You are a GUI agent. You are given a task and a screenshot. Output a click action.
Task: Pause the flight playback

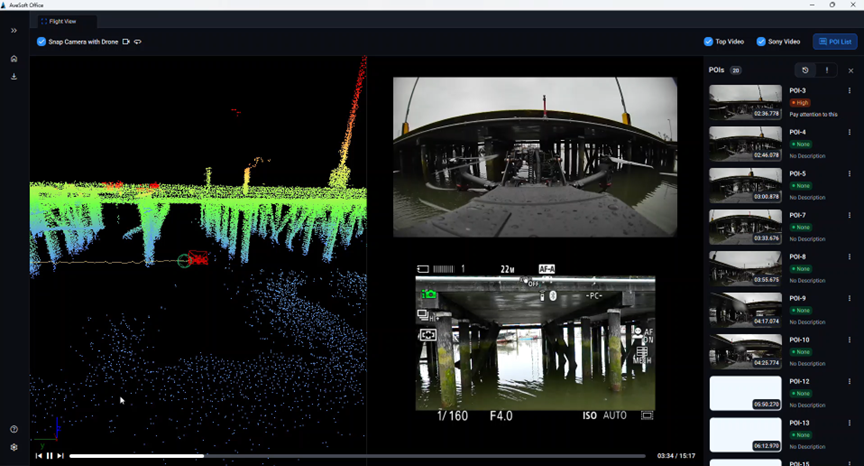point(49,456)
